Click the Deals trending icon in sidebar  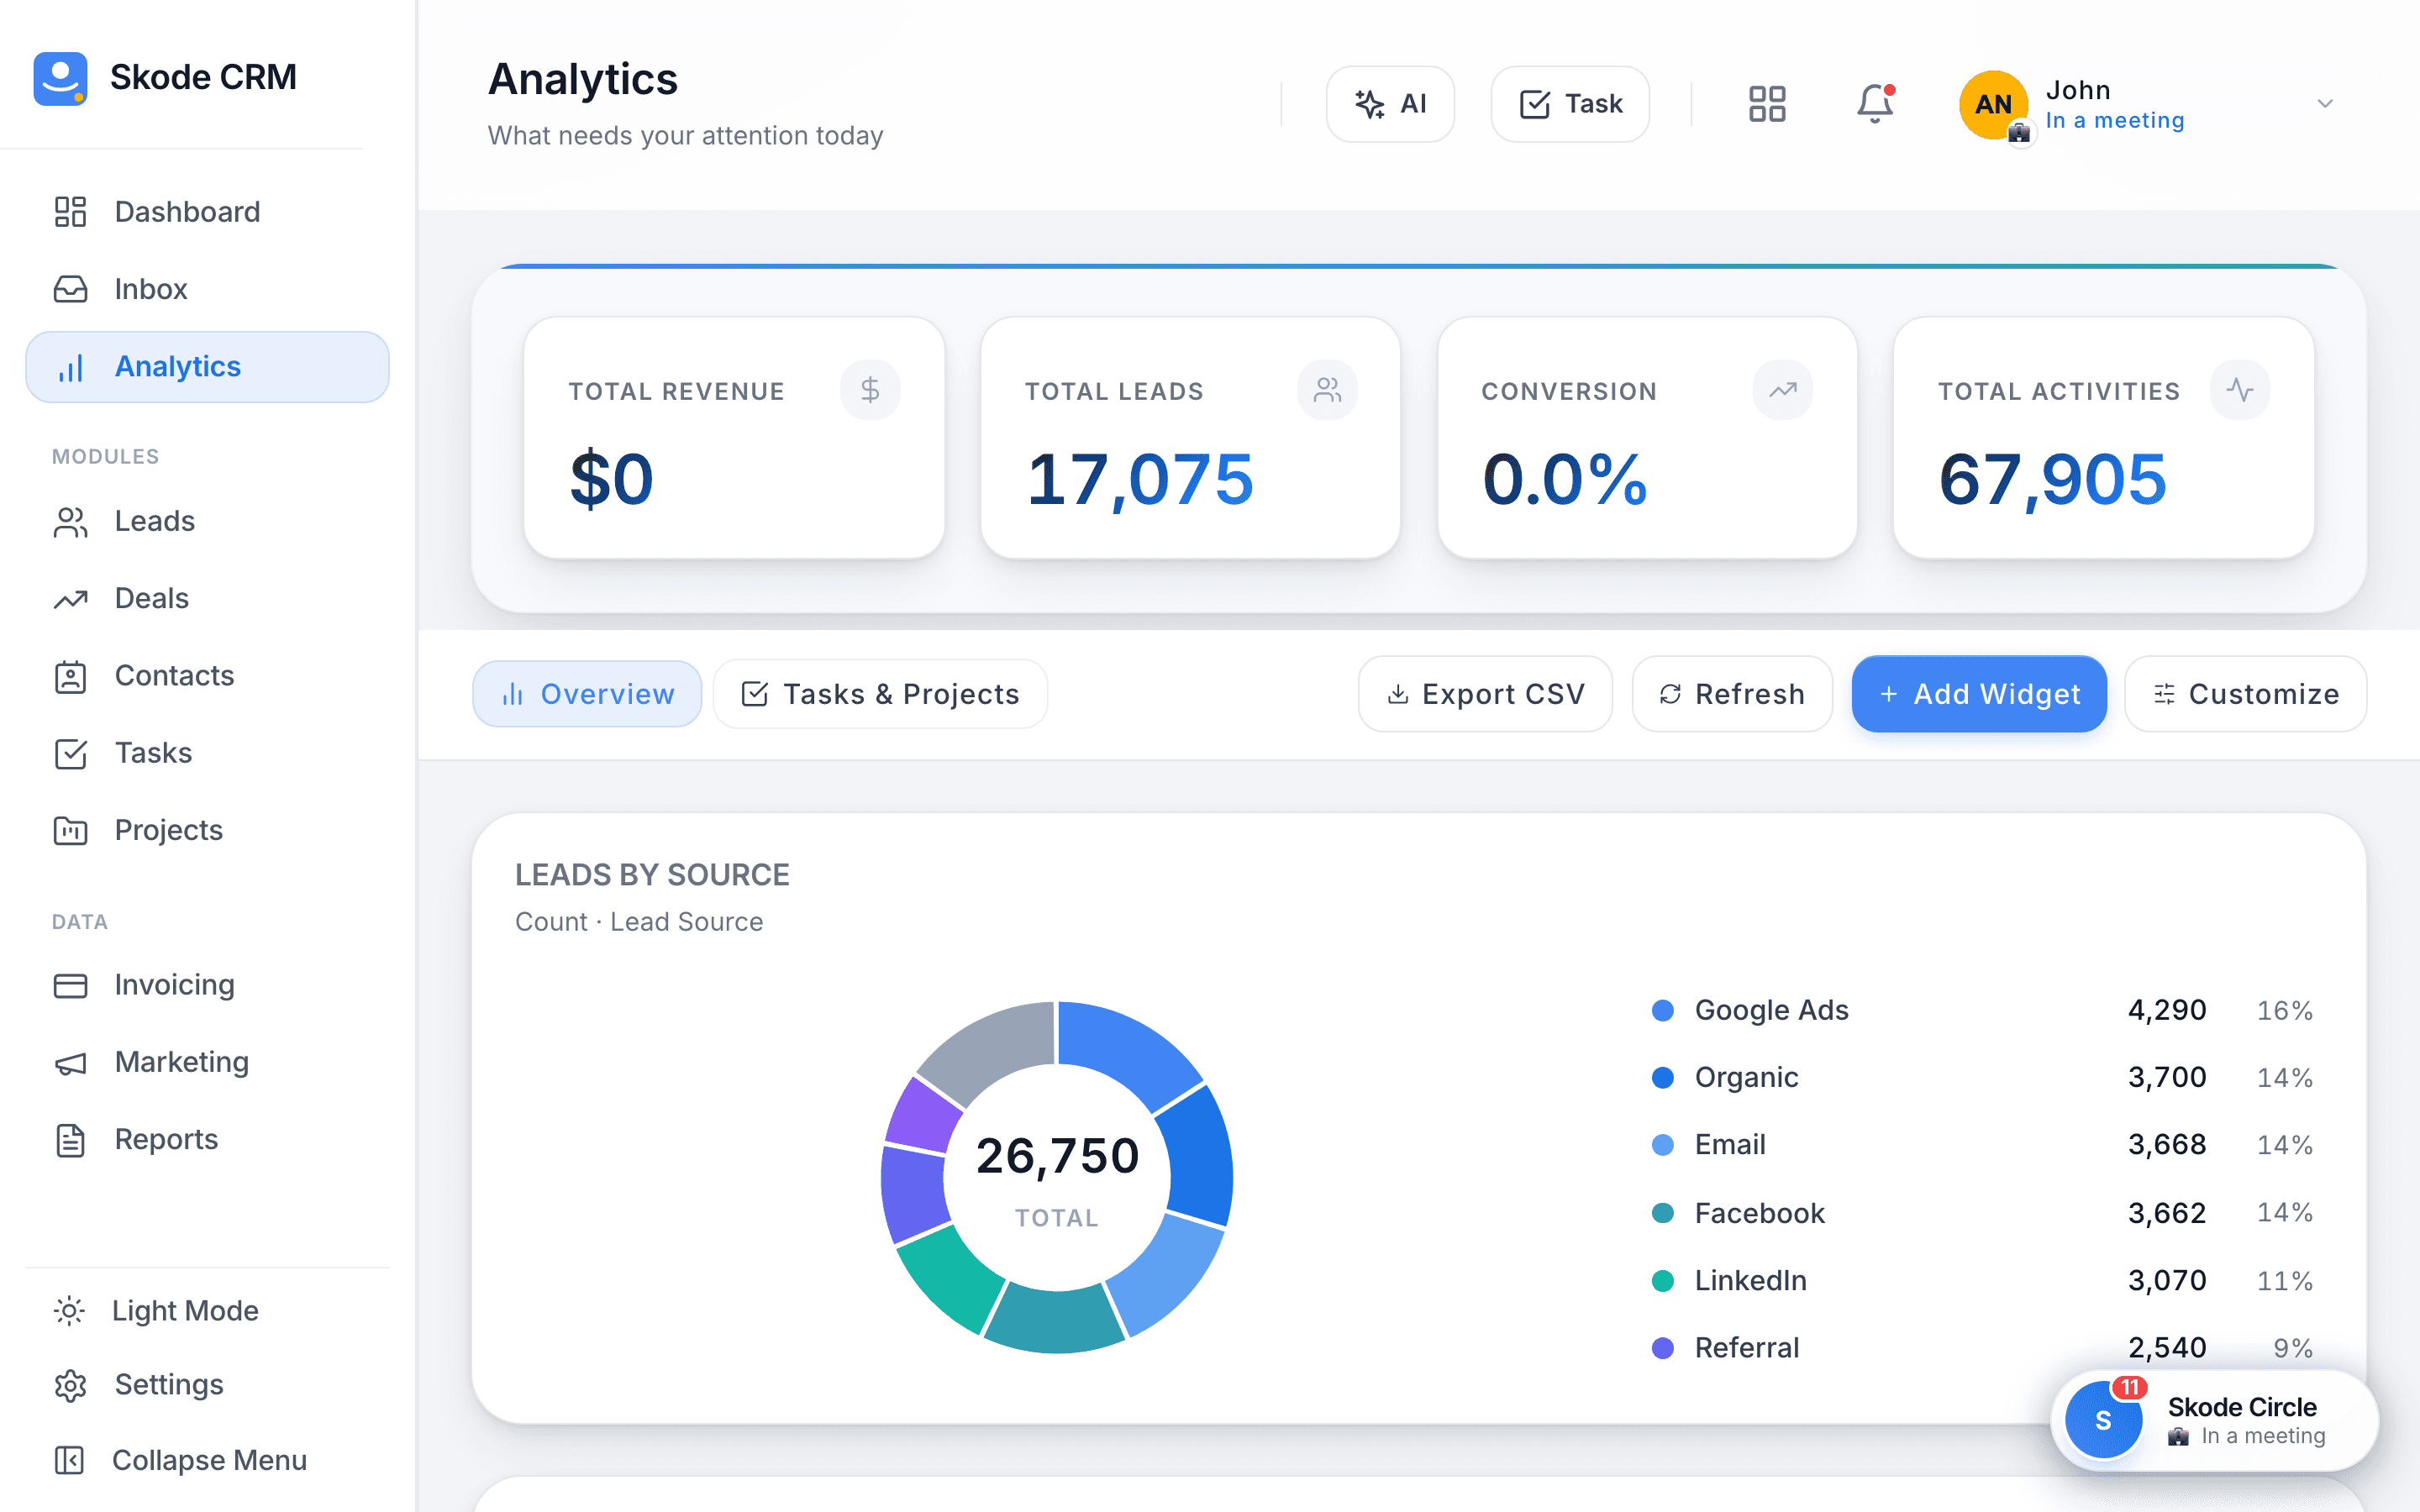[70, 598]
